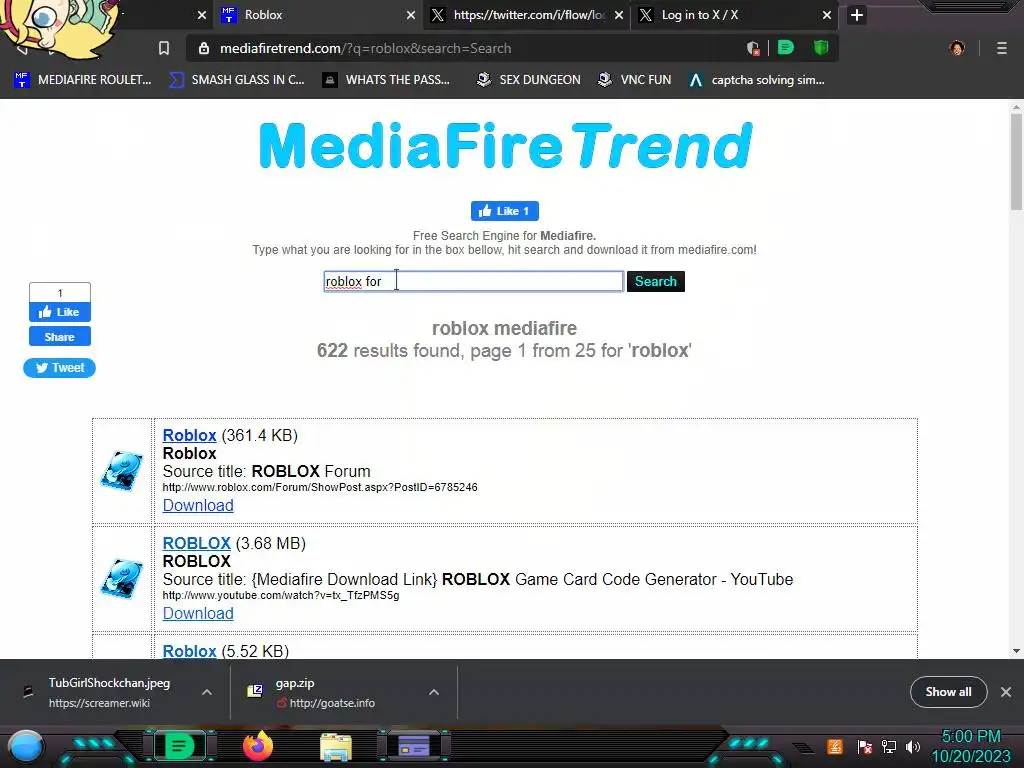Click Download under the Game Card Code Generator result
1024x768 pixels.
198,613
